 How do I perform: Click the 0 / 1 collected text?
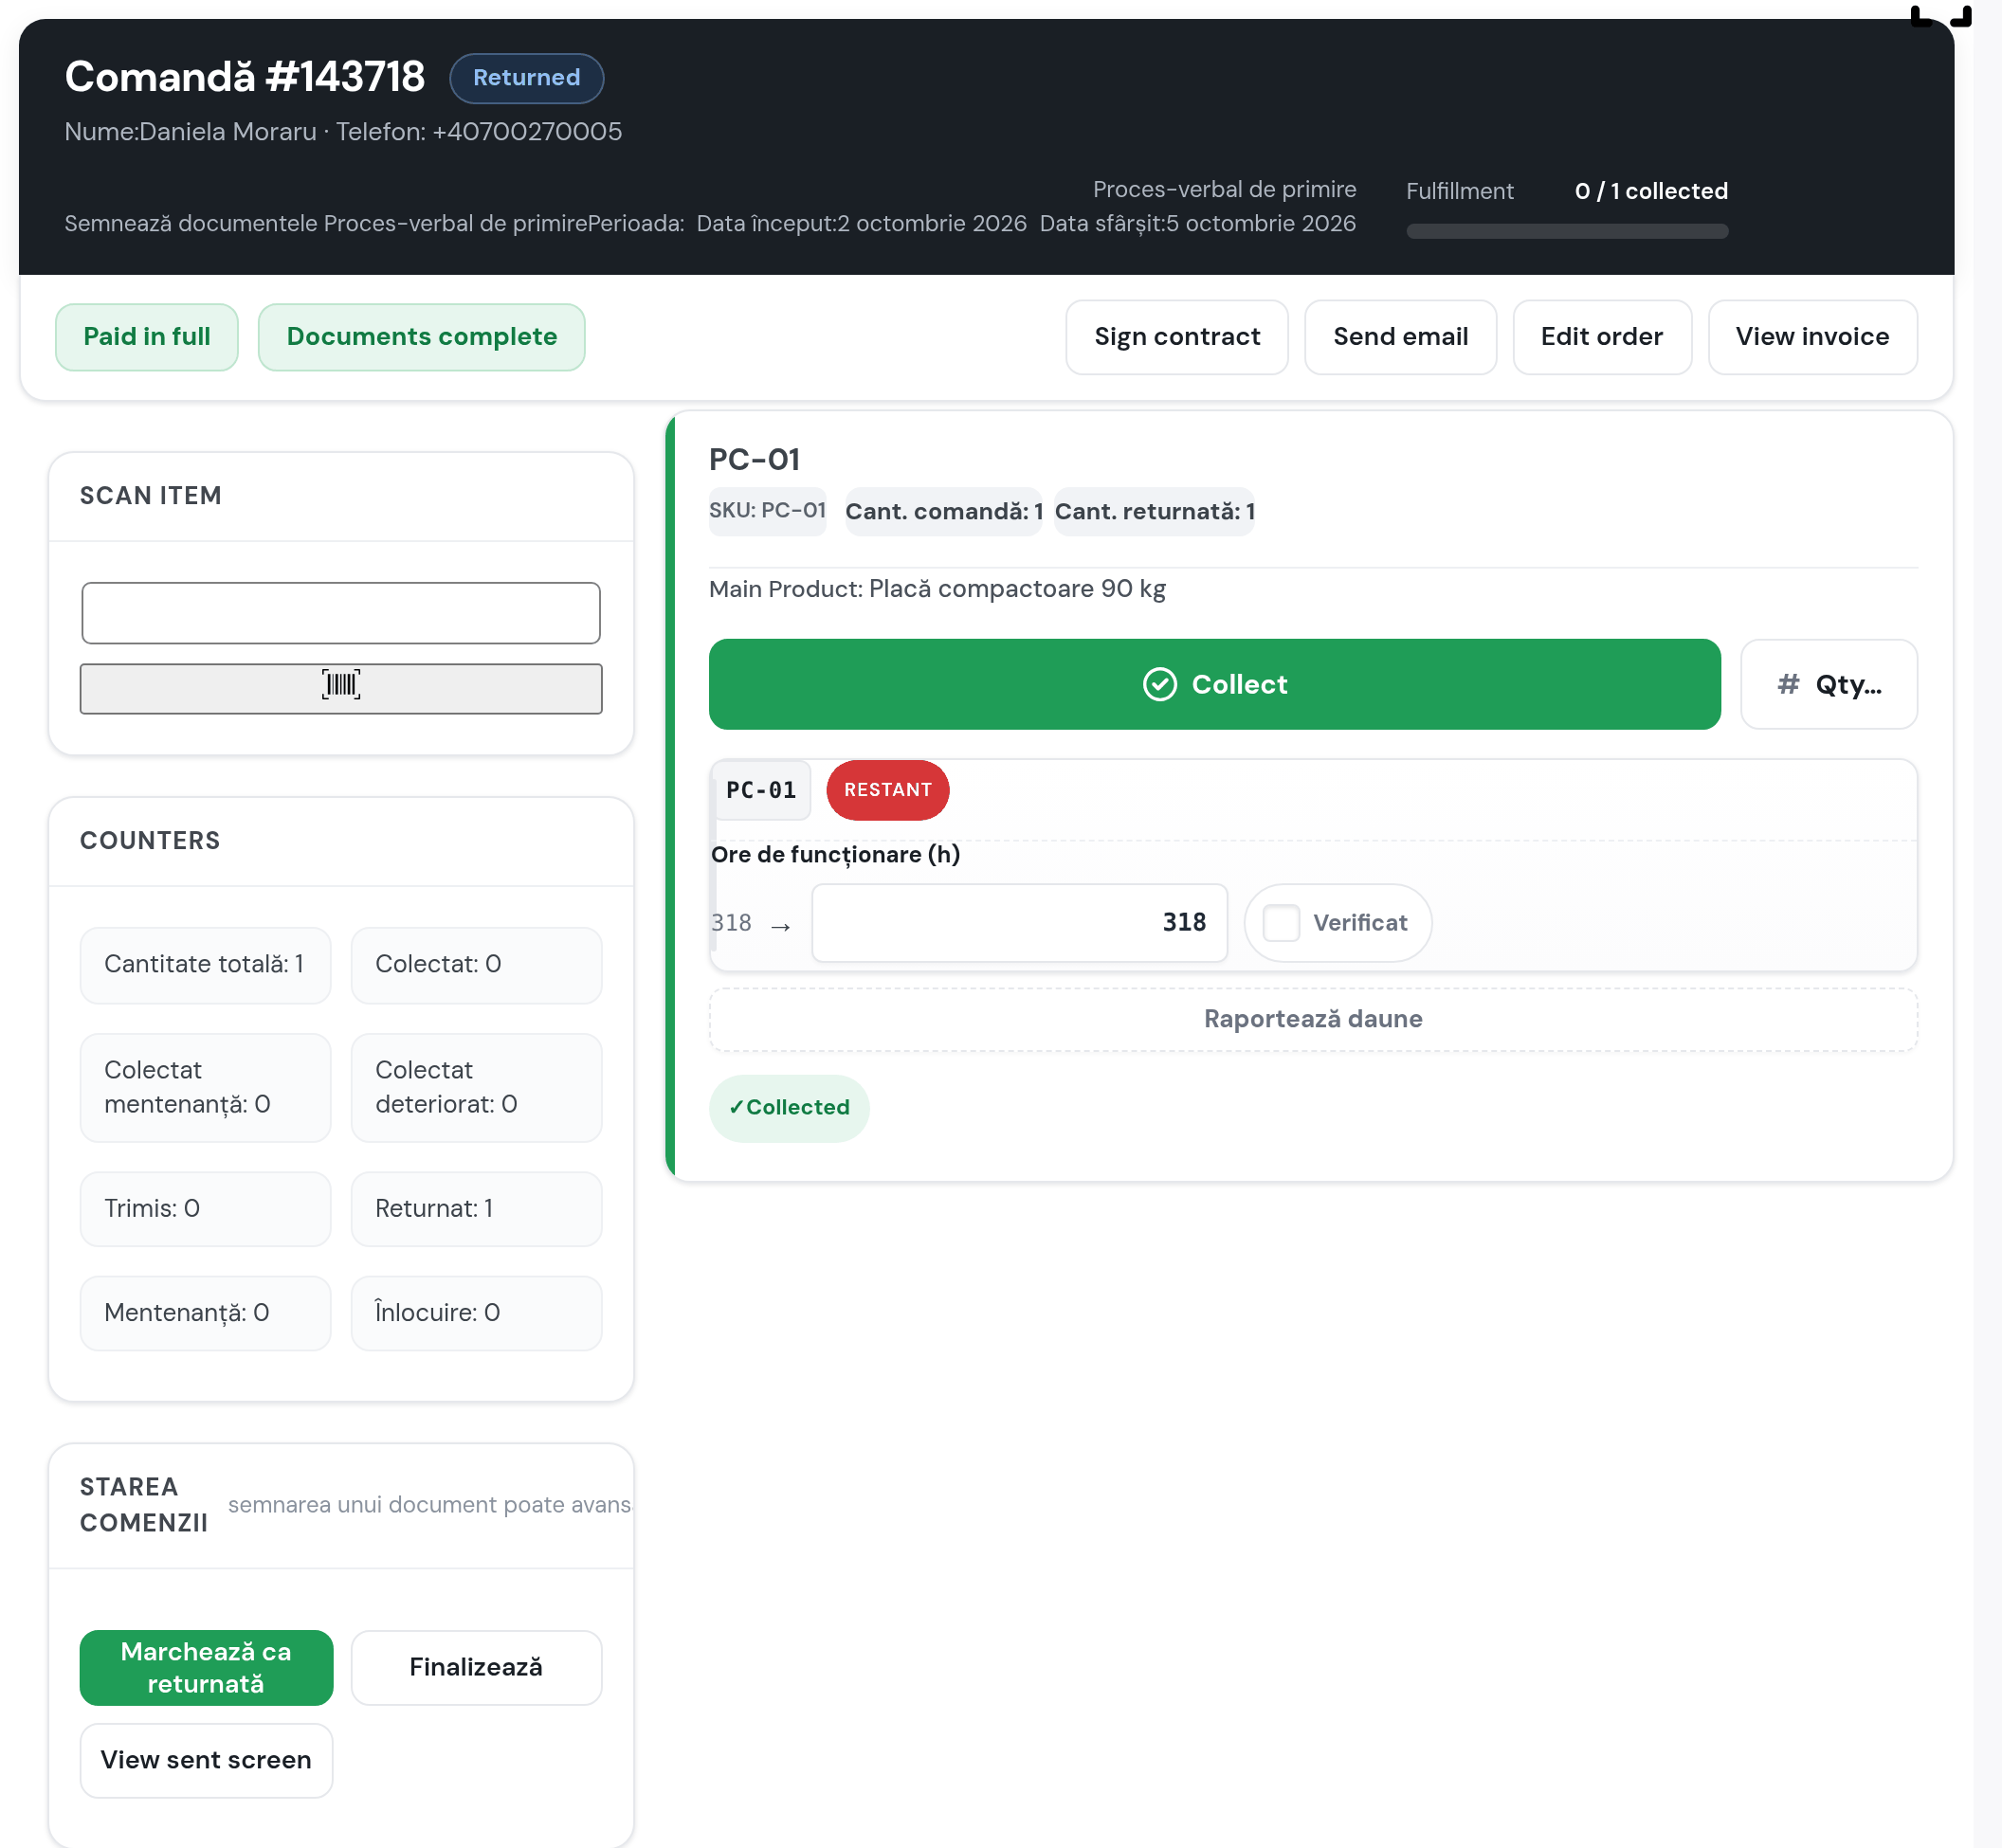point(1651,191)
